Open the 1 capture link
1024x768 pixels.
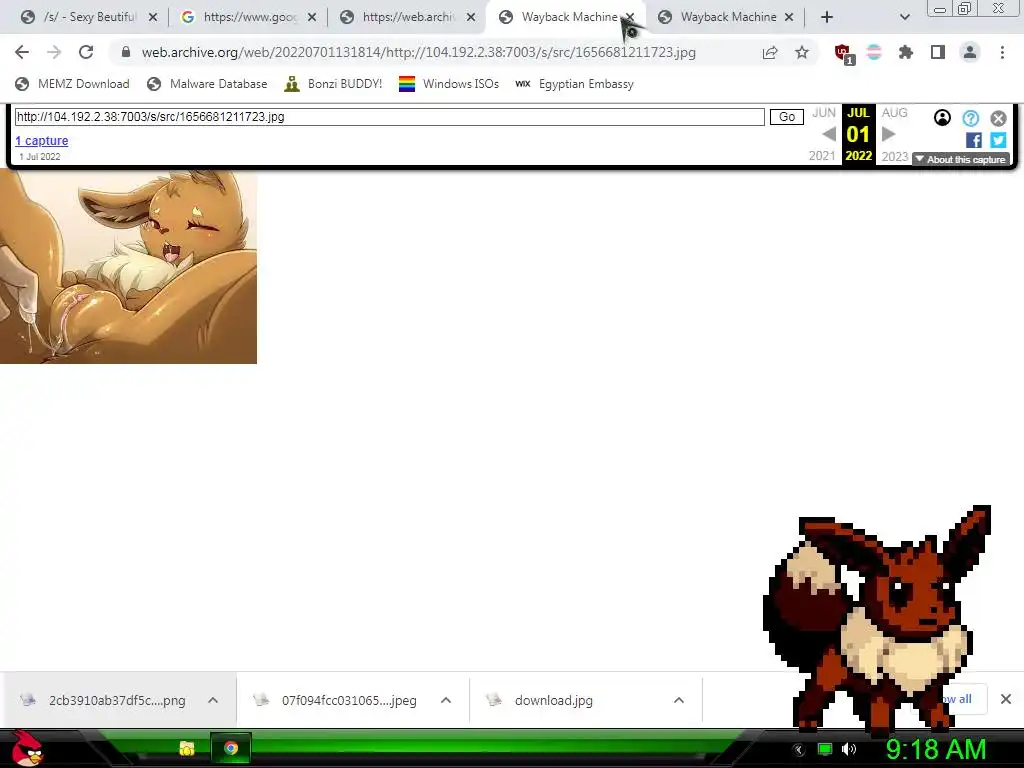pos(42,140)
